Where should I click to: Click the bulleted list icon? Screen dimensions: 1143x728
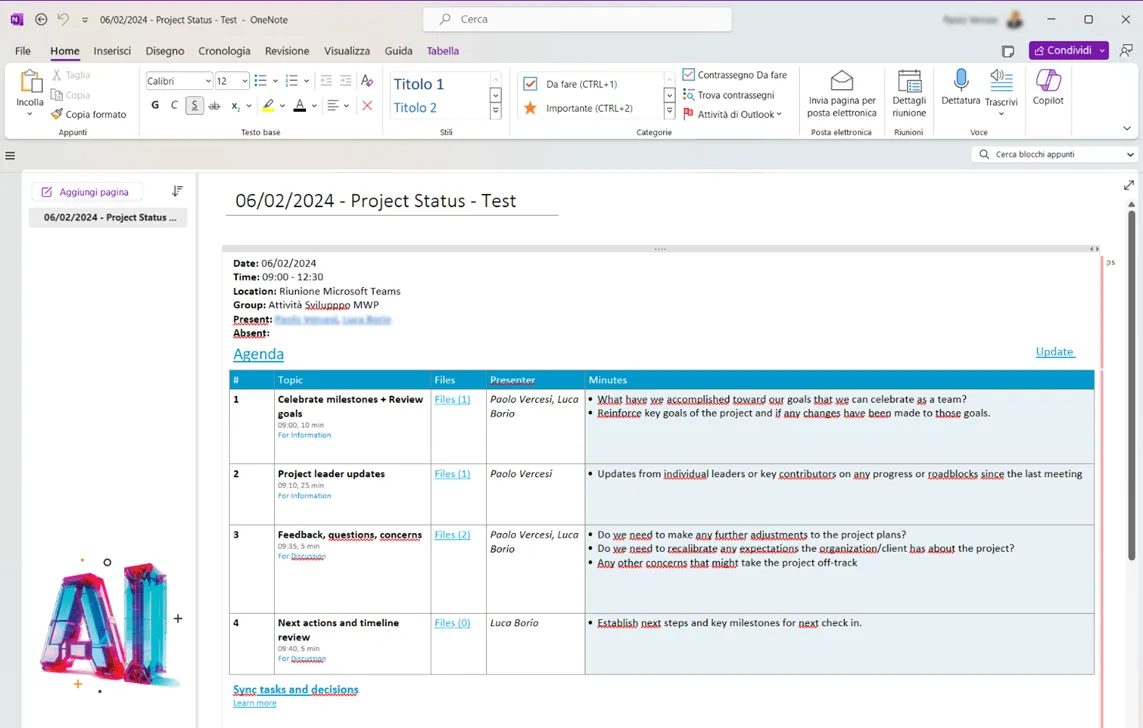point(260,81)
